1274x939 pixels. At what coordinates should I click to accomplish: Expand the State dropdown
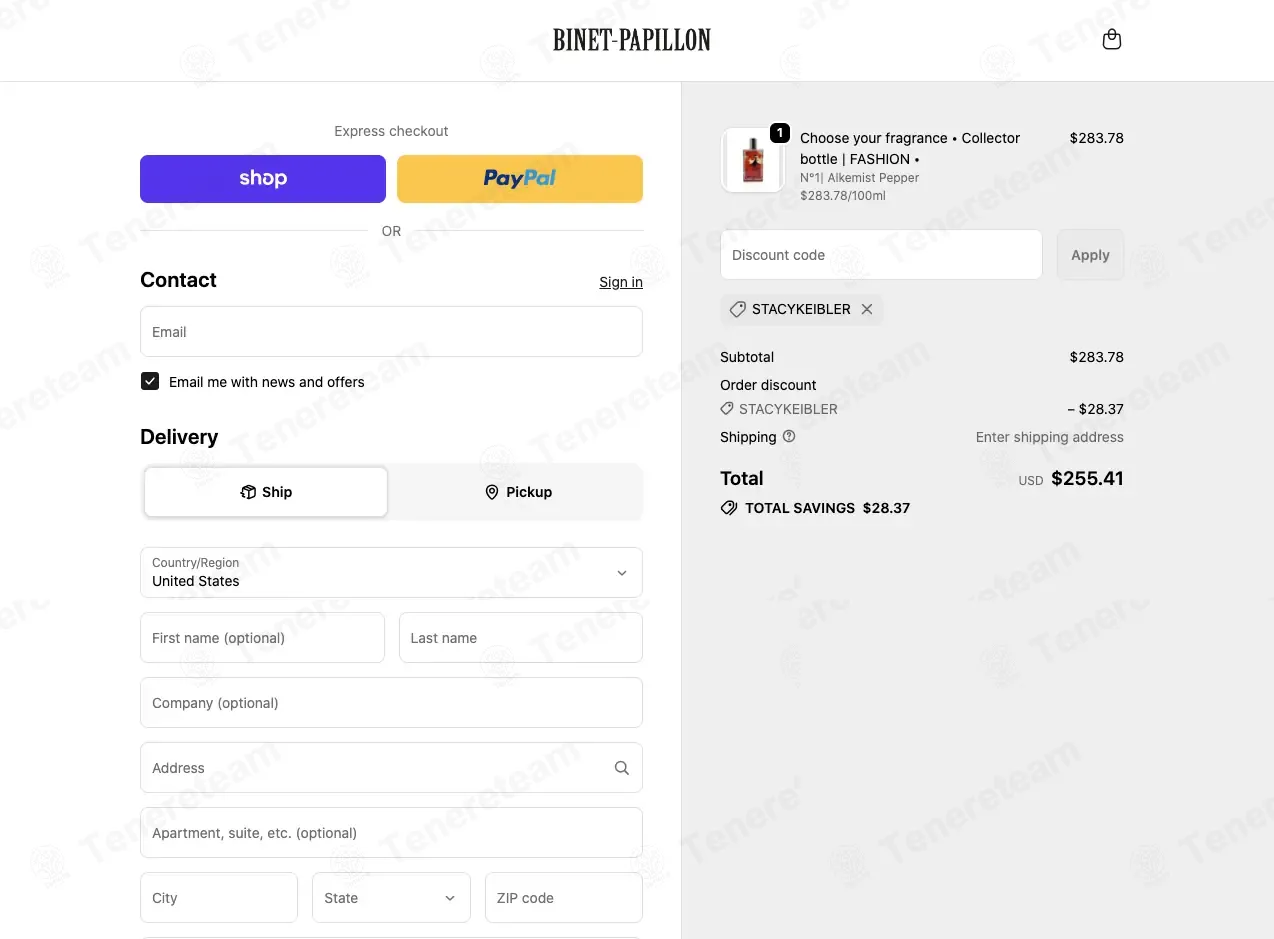tap(391, 898)
